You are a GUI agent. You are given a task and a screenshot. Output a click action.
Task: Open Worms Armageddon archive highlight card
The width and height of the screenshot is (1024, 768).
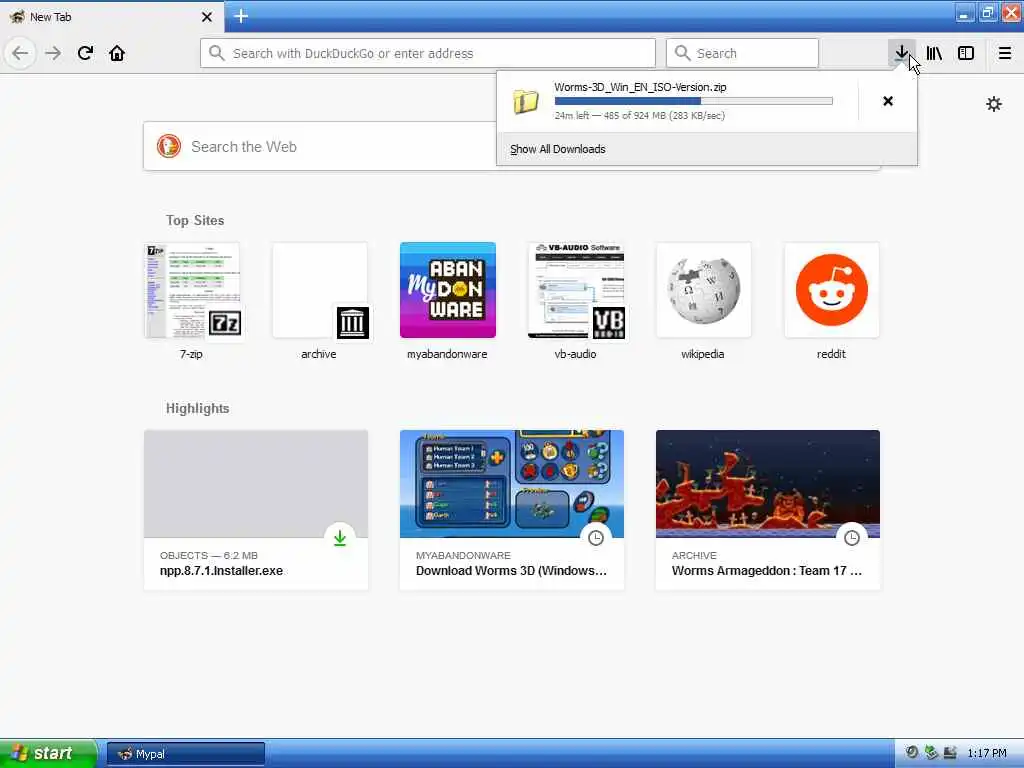[768, 509]
